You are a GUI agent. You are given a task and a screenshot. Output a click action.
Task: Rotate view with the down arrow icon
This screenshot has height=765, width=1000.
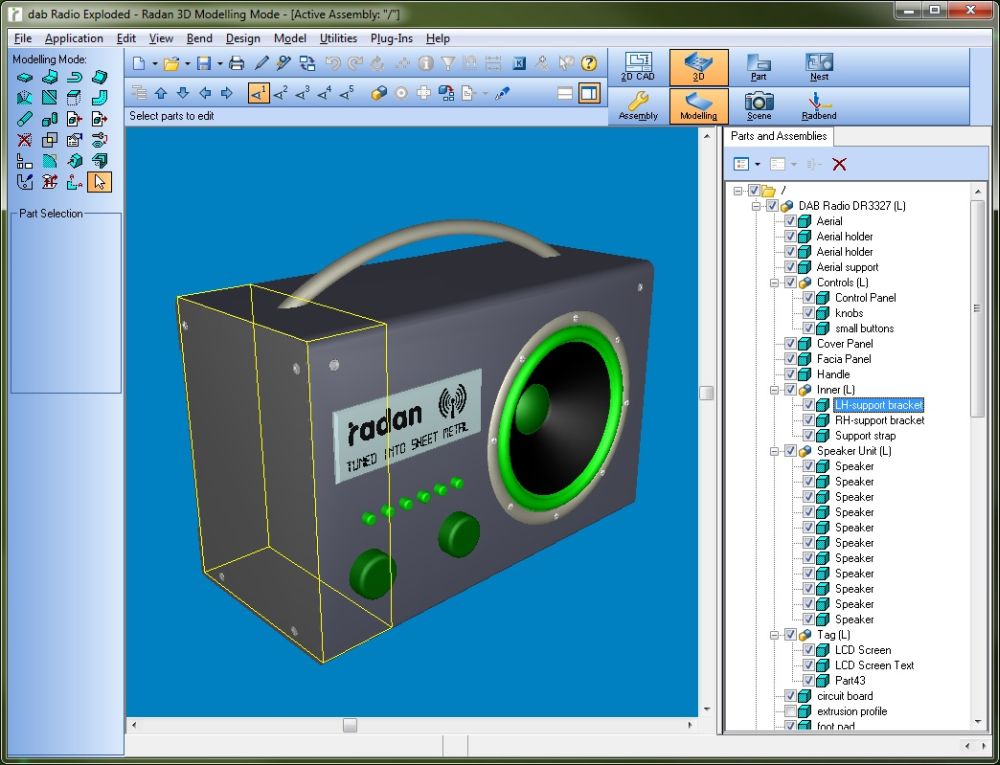click(182, 93)
